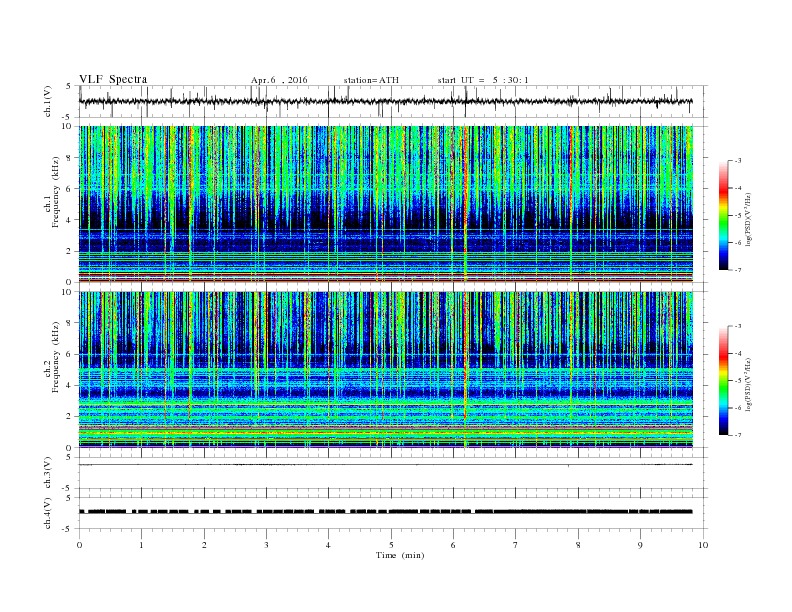Click the ch.4(V) axis label
792x612 pixels.
(48, 513)
